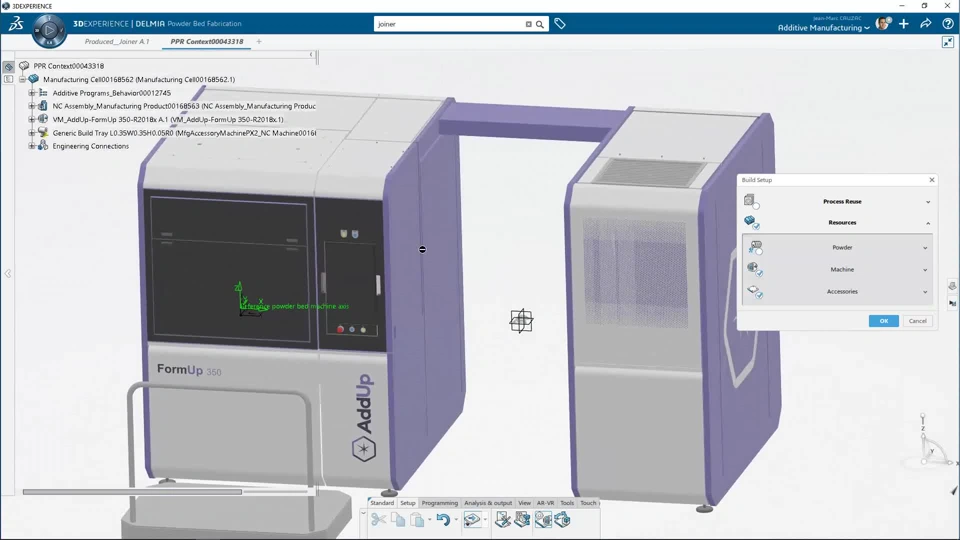Clear the search field text
This screenshot has width=960, height=540.
click(528, 24)
